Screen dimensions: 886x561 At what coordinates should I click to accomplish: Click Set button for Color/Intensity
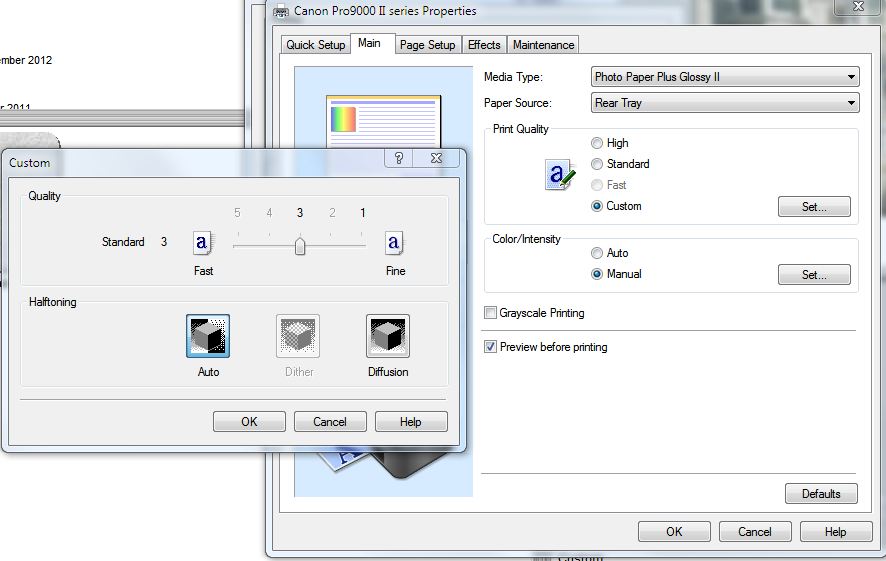click(814, 275)
